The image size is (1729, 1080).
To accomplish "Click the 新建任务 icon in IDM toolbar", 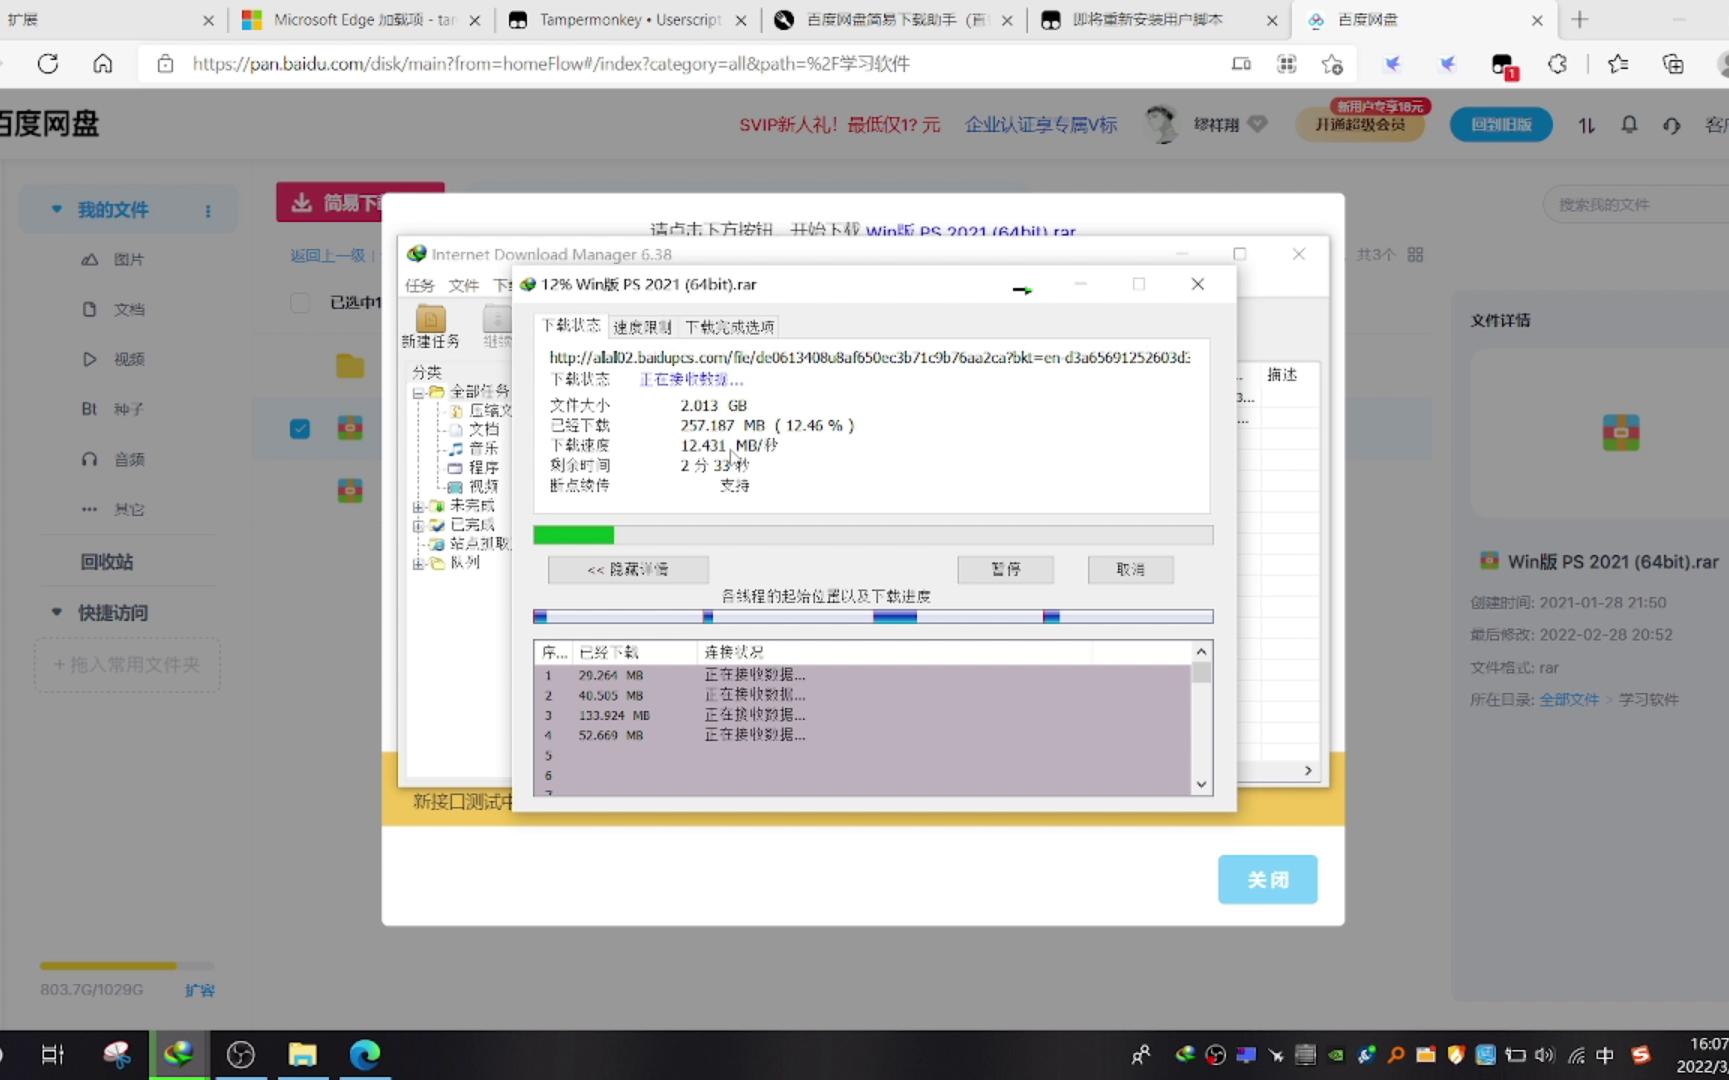I will coord(430,327).
